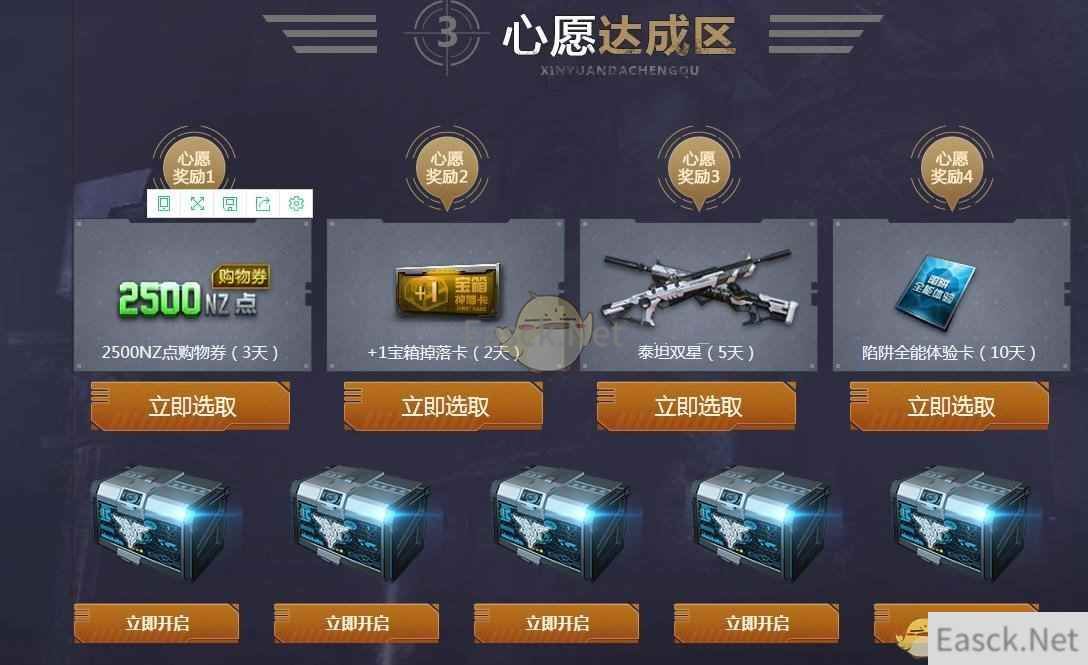Click the share export icon in floating toolbar

point(263,203)
